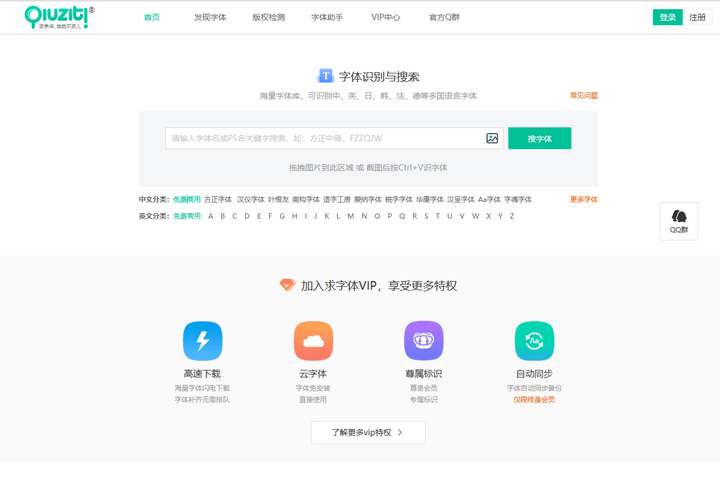Click the blue T font recognition icon
Screen dimensions: 720x487
(x=326, y=76)
